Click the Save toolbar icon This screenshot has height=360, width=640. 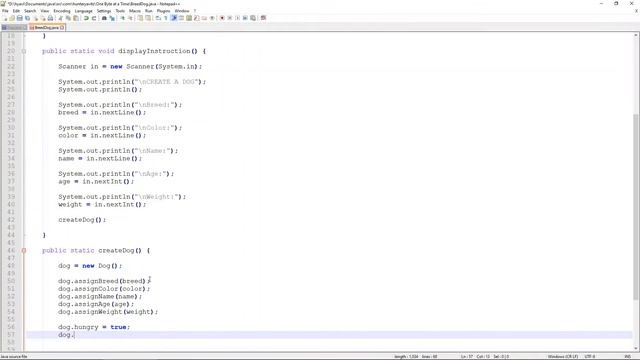point(19,18)
